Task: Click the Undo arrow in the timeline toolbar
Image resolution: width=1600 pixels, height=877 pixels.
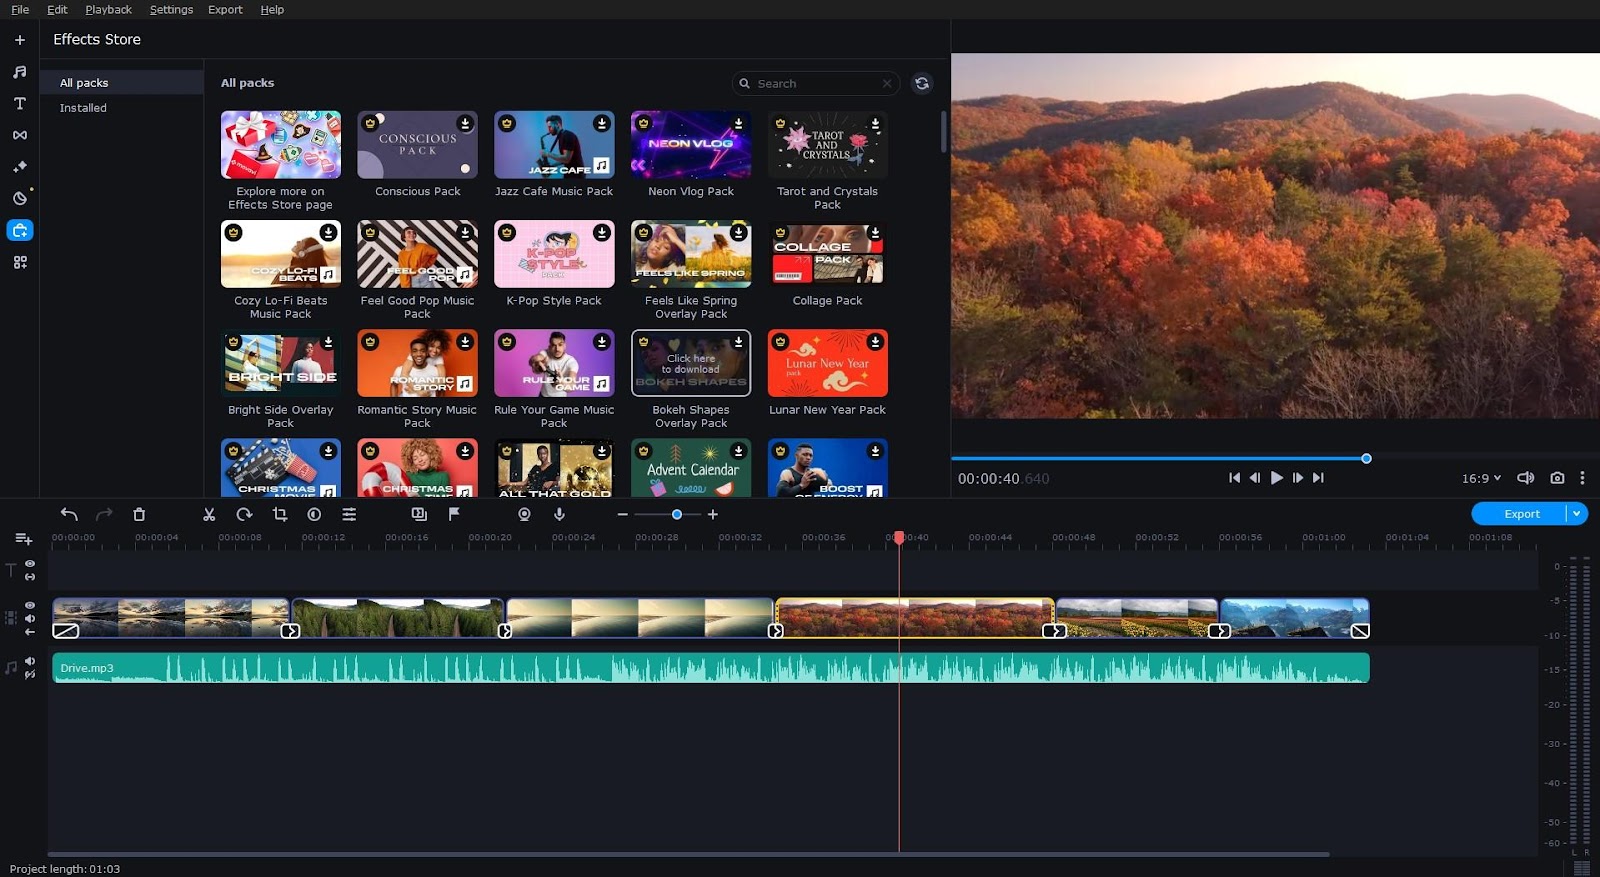Action: click(x=69, y=514)
